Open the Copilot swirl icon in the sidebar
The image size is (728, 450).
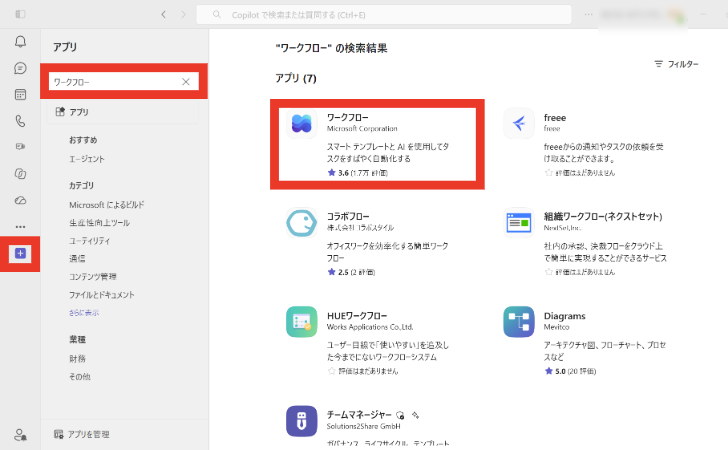pos(20,174)
